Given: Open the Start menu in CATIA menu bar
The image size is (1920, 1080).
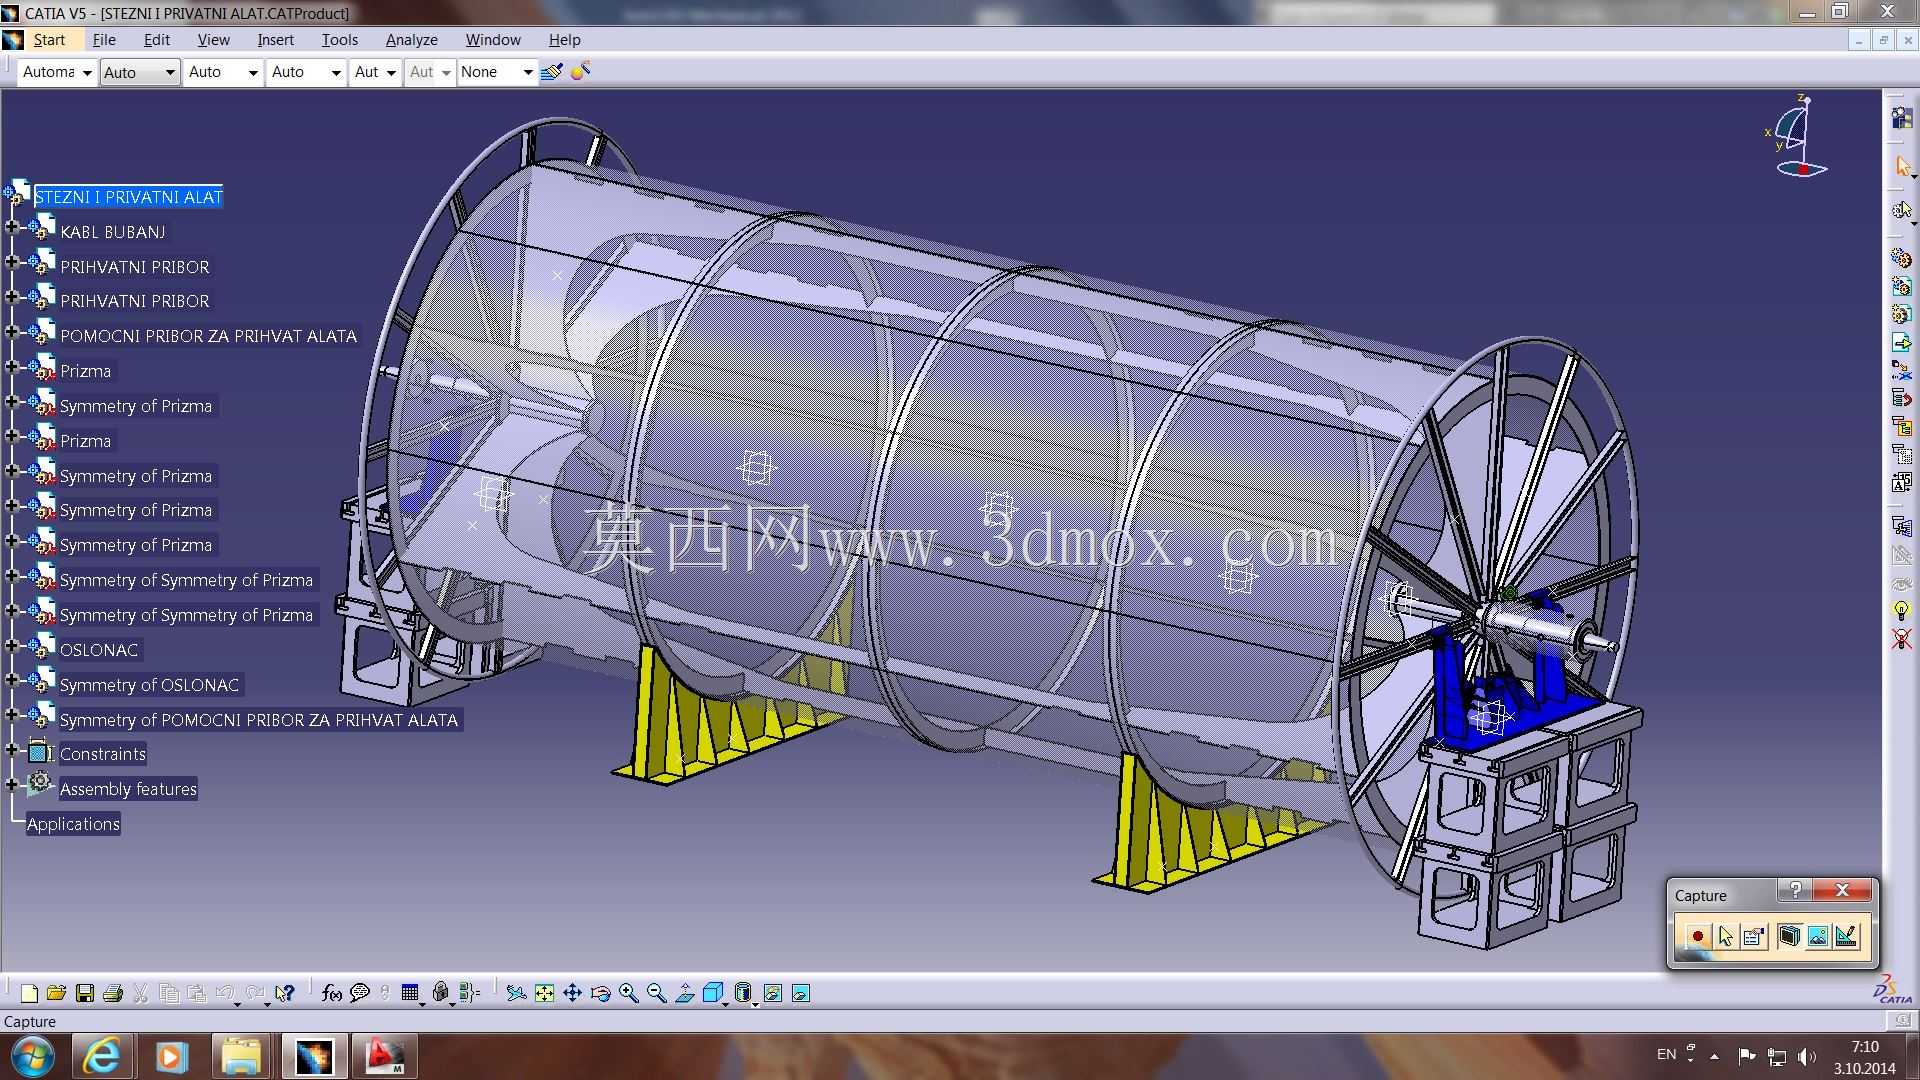Looking at the screenshot, I should [49, 40].
